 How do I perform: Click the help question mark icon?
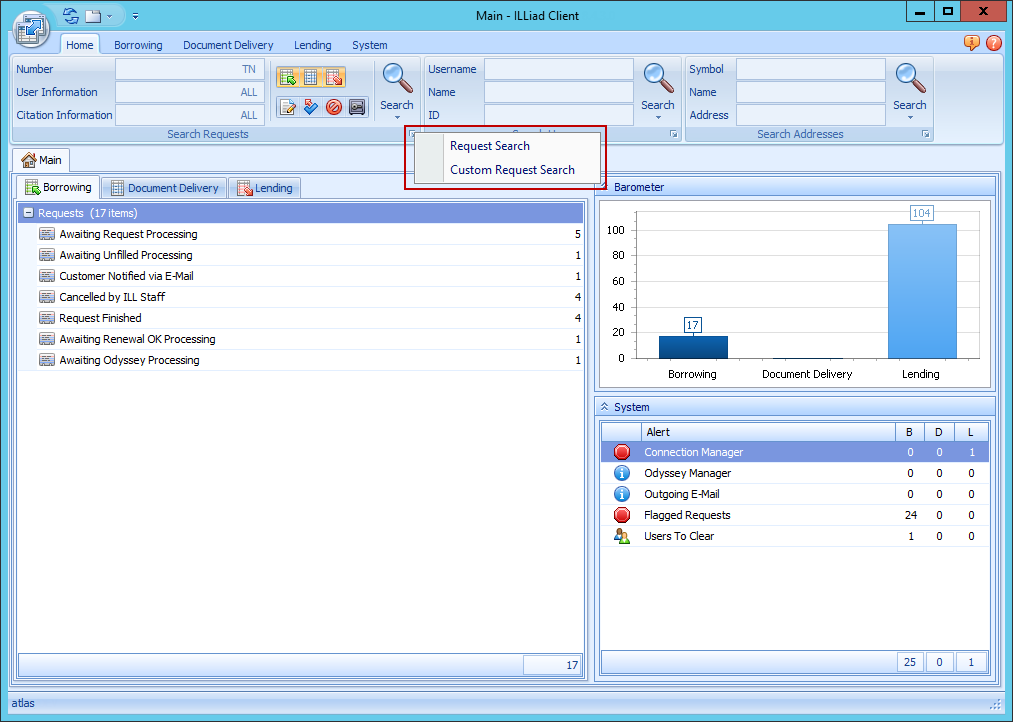point(993,43)
